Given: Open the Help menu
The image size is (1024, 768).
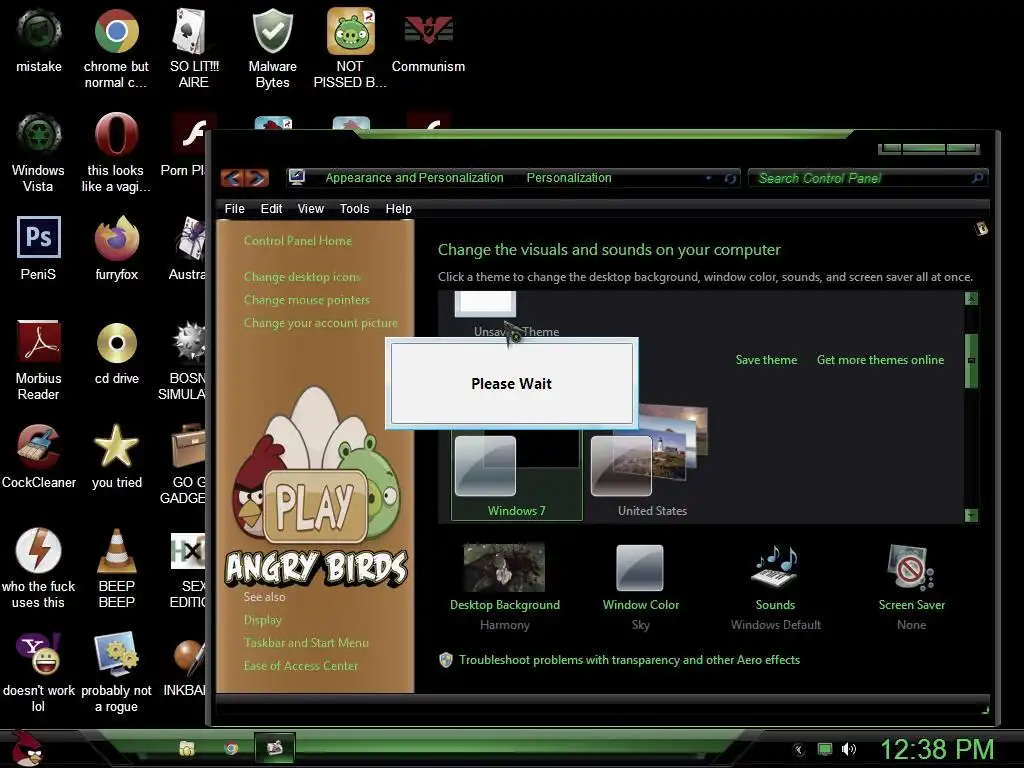Looking at the screenshot, I should [x=398, y=208].
